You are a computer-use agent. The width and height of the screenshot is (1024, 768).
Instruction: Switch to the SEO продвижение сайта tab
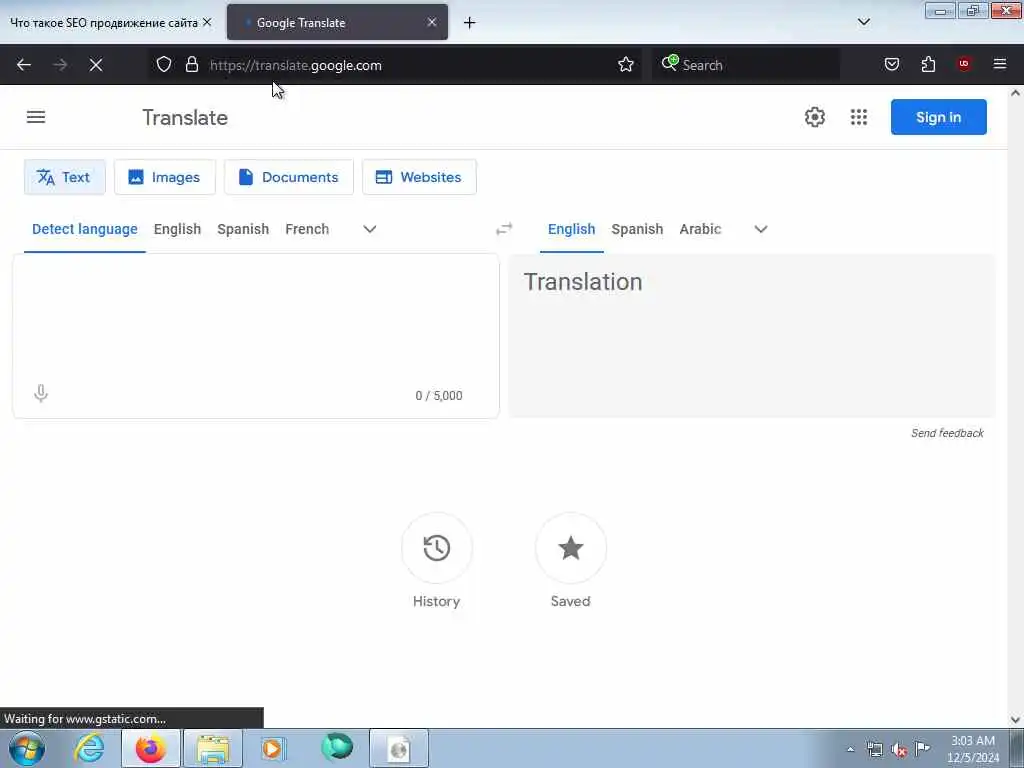pyautogui.click(x=103, y=23)
